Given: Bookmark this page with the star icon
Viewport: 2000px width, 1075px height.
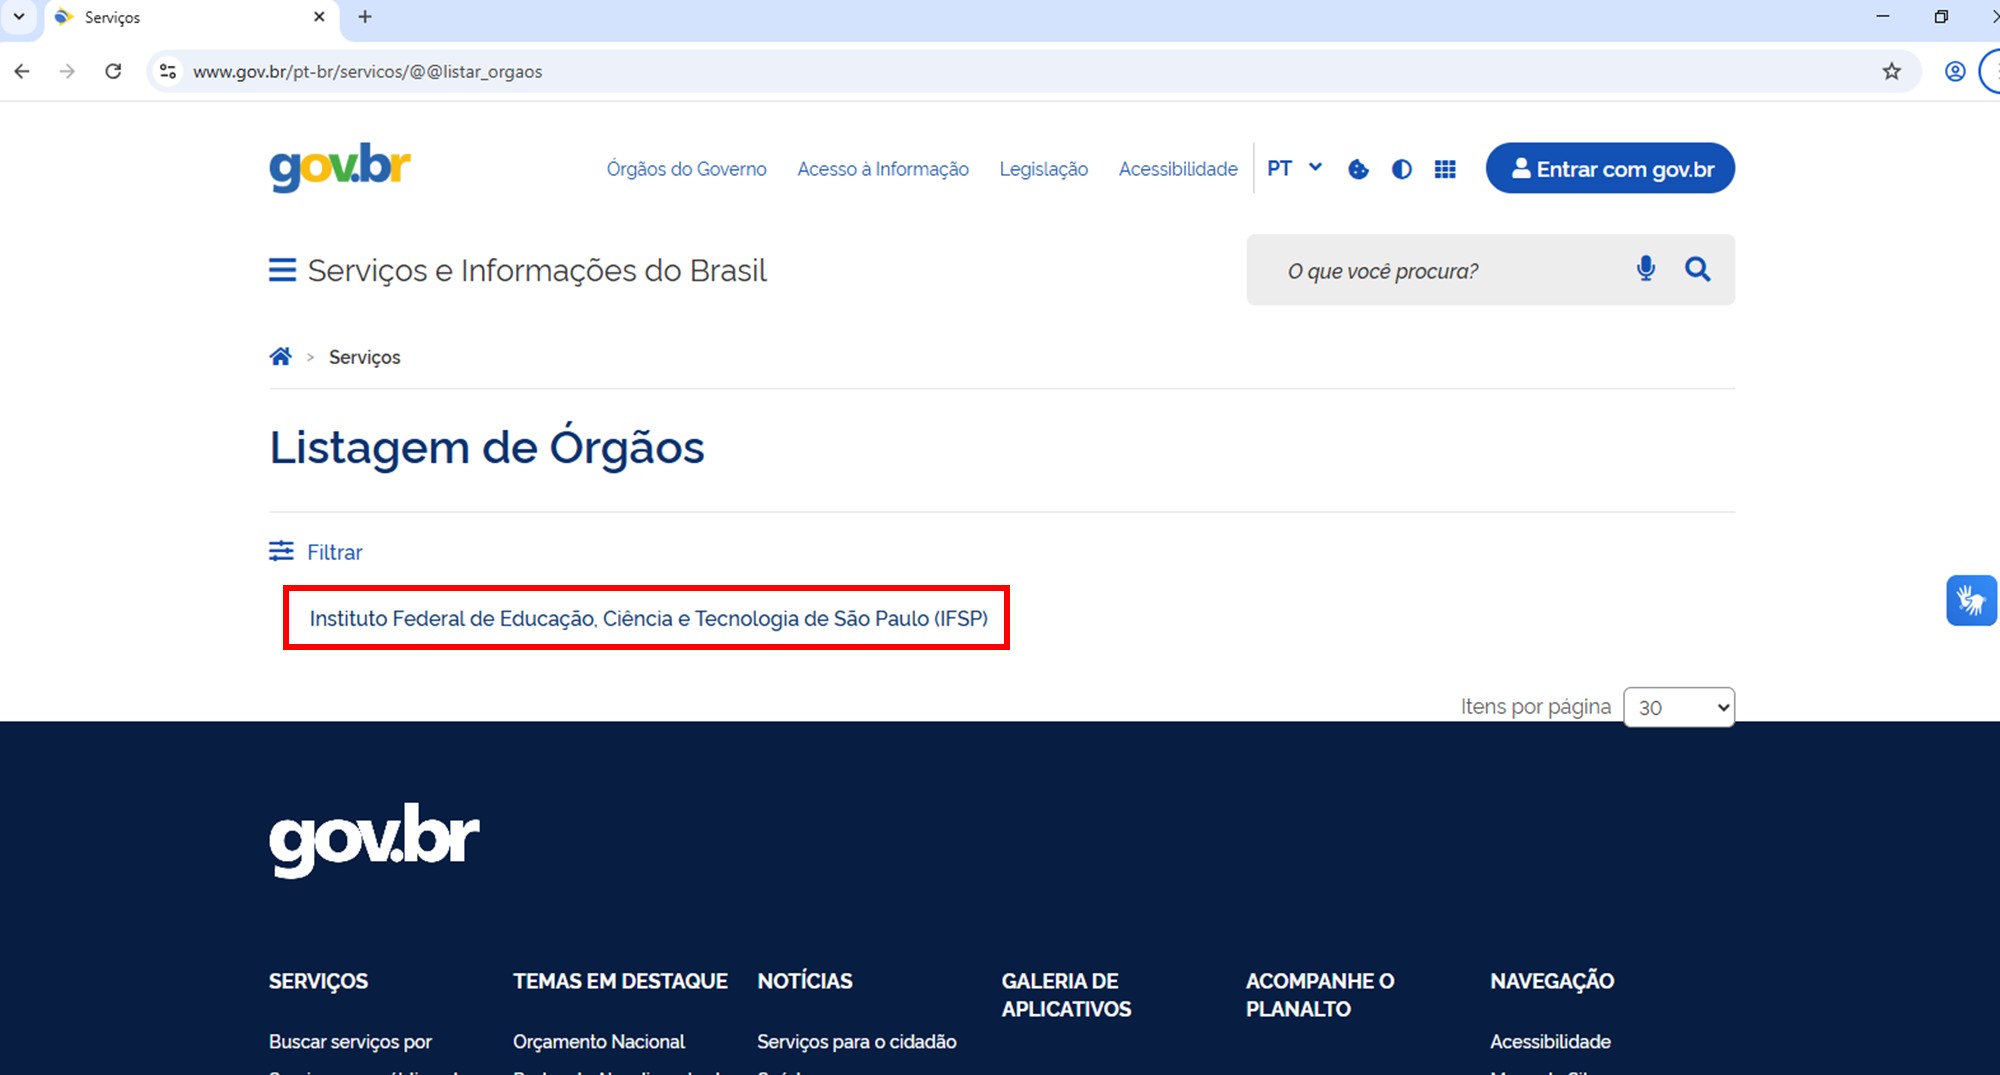Looking at the screenshot, I should (x=1891, y=71).
